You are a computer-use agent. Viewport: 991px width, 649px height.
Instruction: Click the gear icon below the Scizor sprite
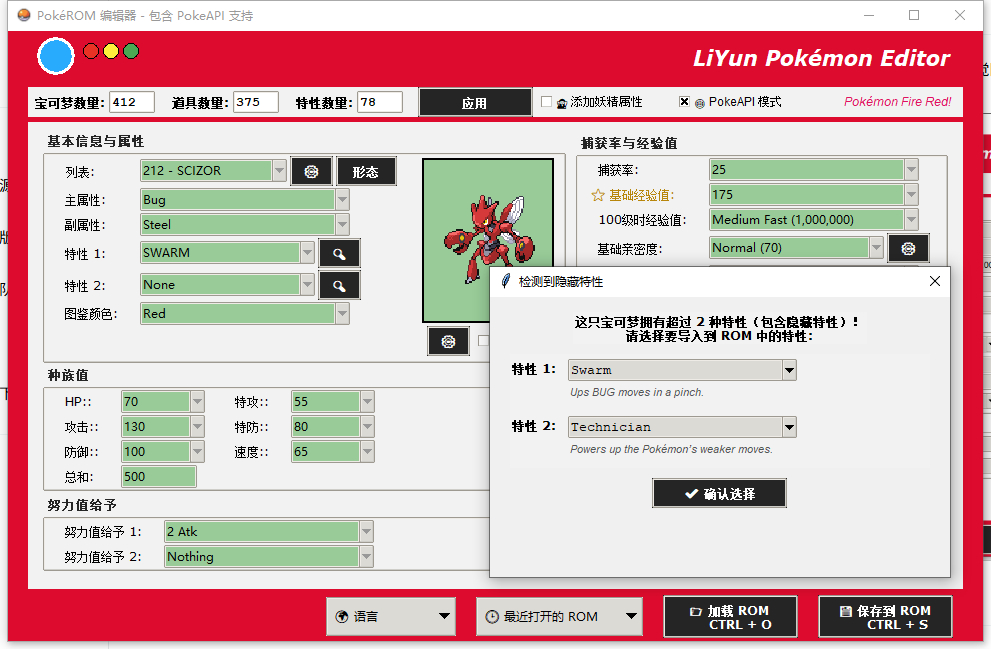point(448,340)
